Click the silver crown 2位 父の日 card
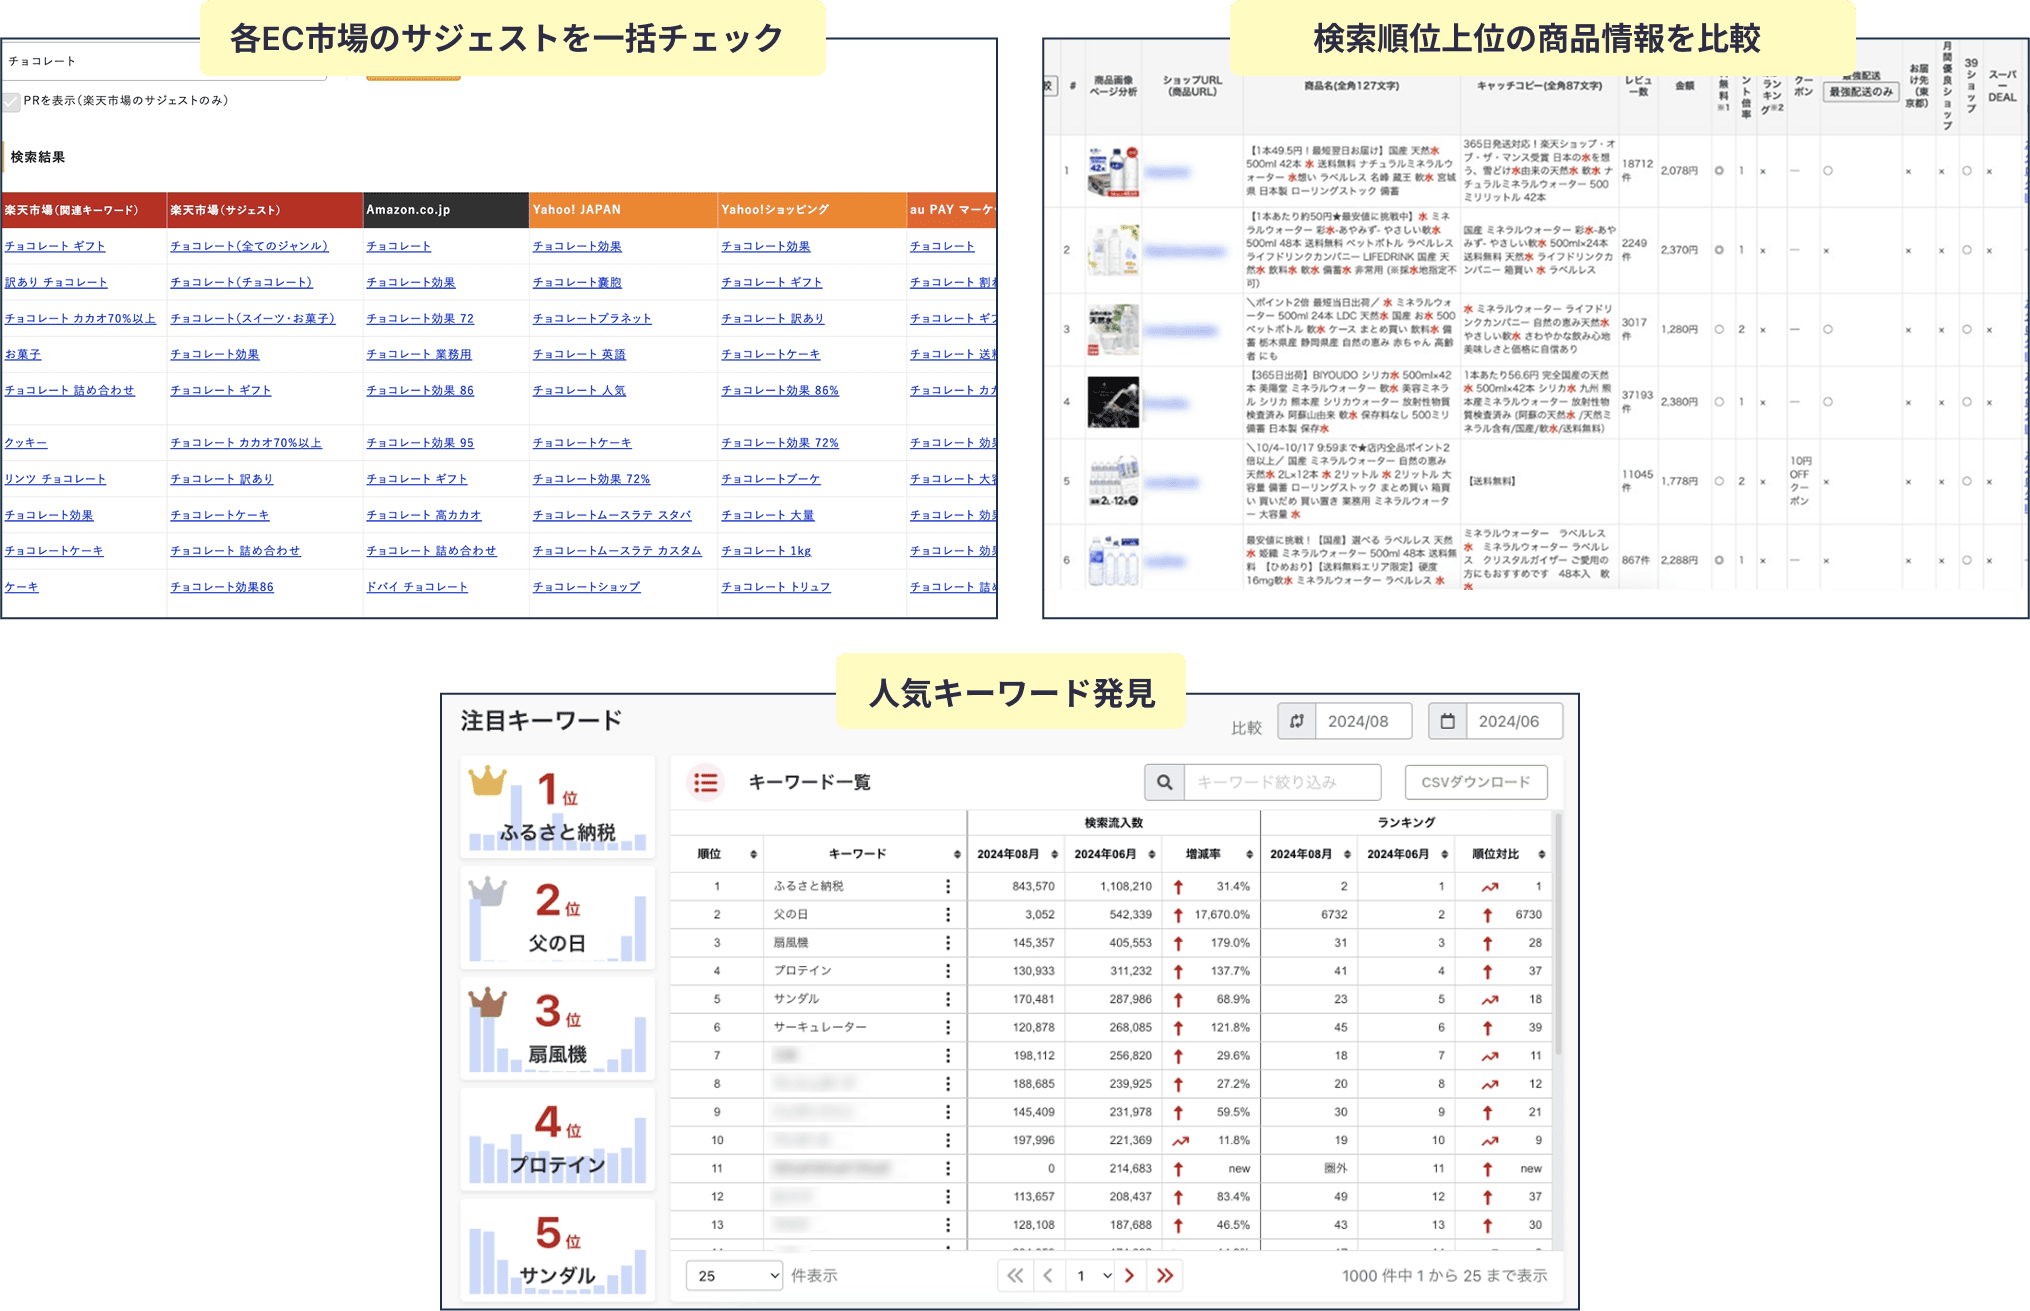The image size is (2030, 1311). click(558, 918)
